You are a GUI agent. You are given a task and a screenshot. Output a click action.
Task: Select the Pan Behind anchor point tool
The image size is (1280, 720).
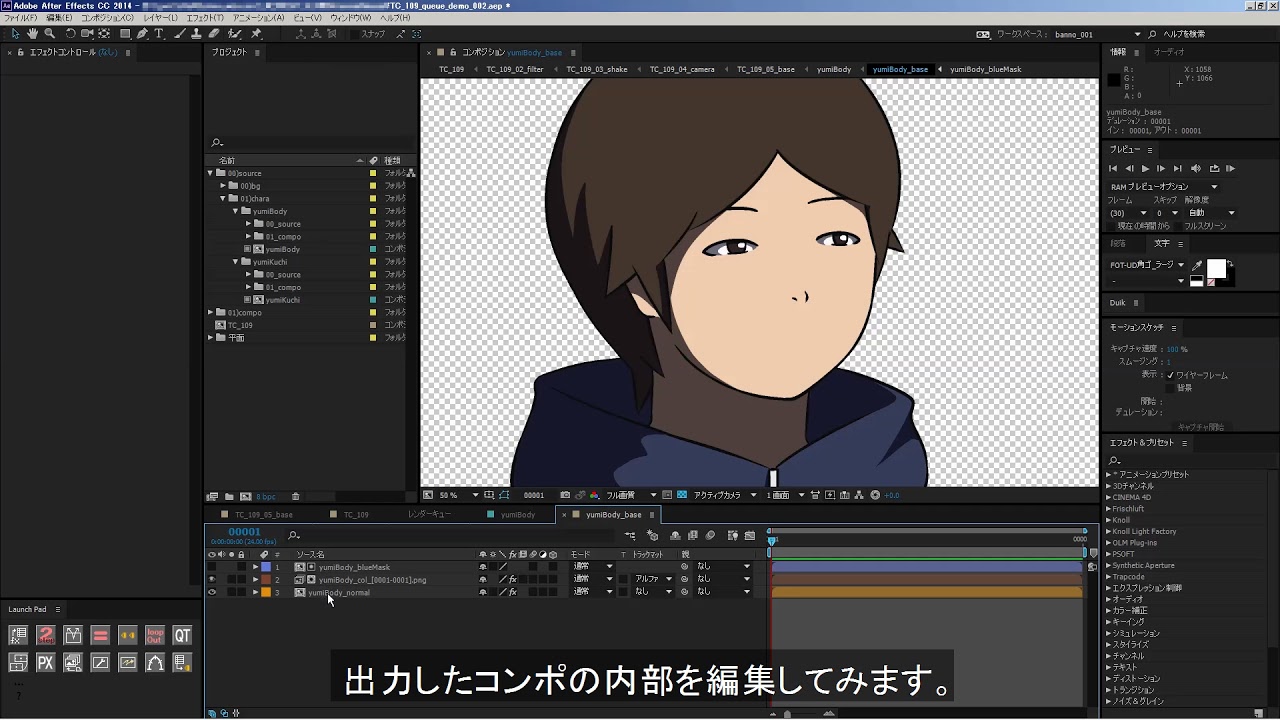tap(104, 34)
